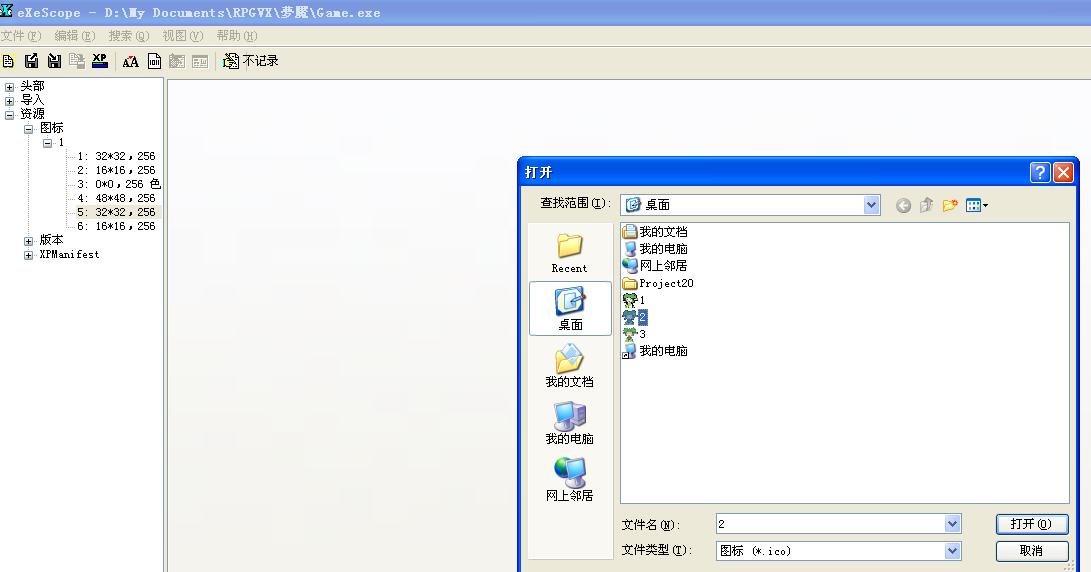Open the 文件类型 dropdown arrow

[953, 551]
